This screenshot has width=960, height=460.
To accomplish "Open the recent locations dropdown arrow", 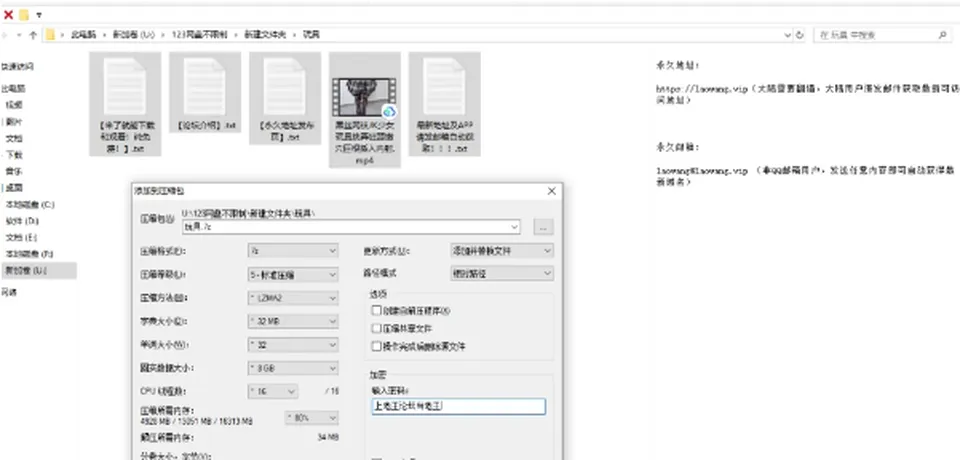I will pyautogui.click(x=21, y=36).
